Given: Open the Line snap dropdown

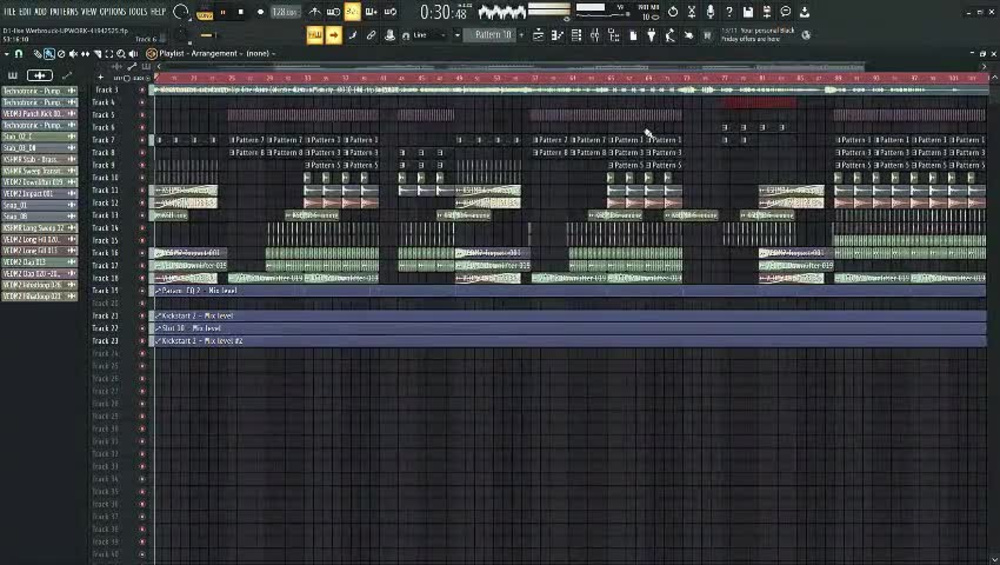Looking at the screenshot, I should click(x=430, y=35).
